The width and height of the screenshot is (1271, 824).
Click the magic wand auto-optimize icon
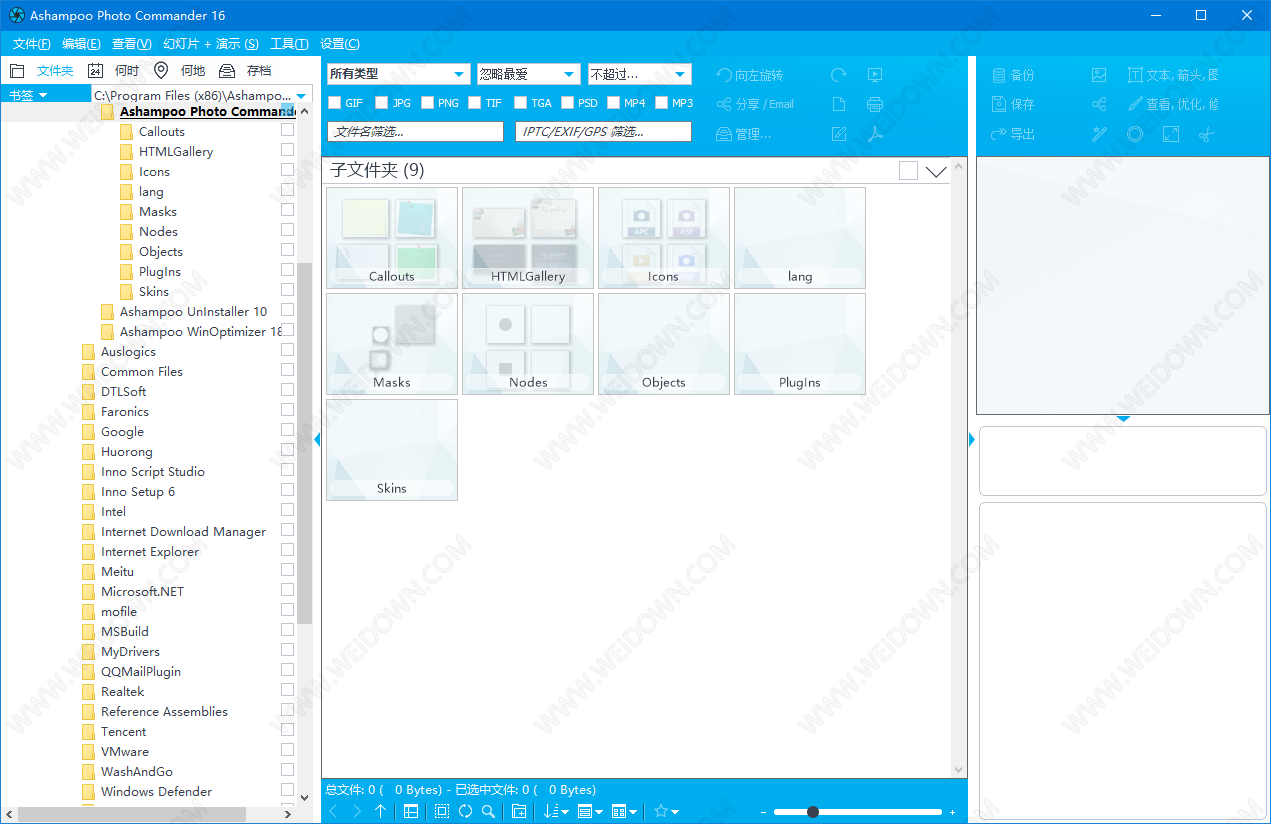click(1099, 134)
